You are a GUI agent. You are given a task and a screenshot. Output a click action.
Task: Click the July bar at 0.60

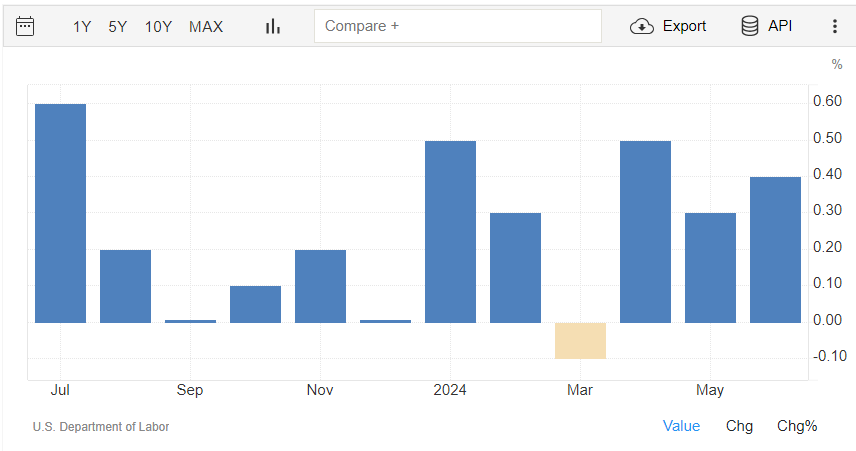(x=61, y=213)
